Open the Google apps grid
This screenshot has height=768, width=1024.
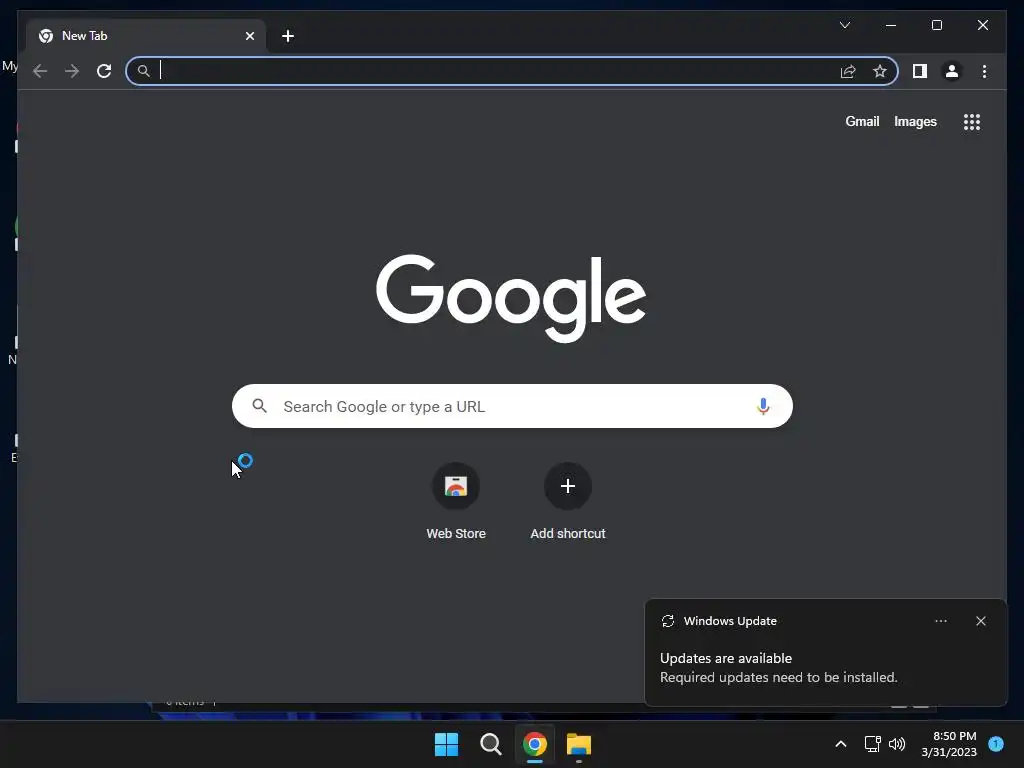pos(972,122)
